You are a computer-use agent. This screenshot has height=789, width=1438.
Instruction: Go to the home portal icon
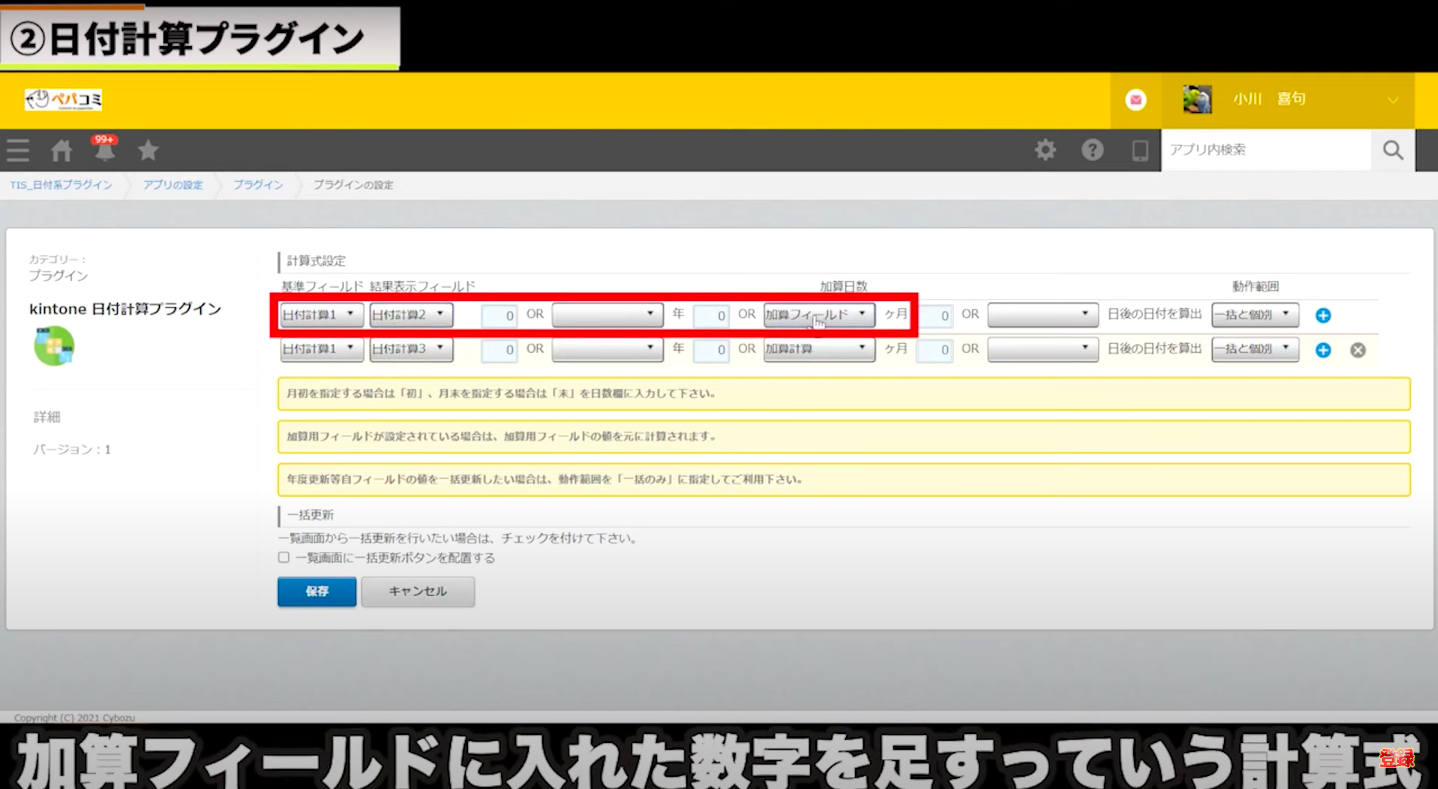[x=62, y=151]
